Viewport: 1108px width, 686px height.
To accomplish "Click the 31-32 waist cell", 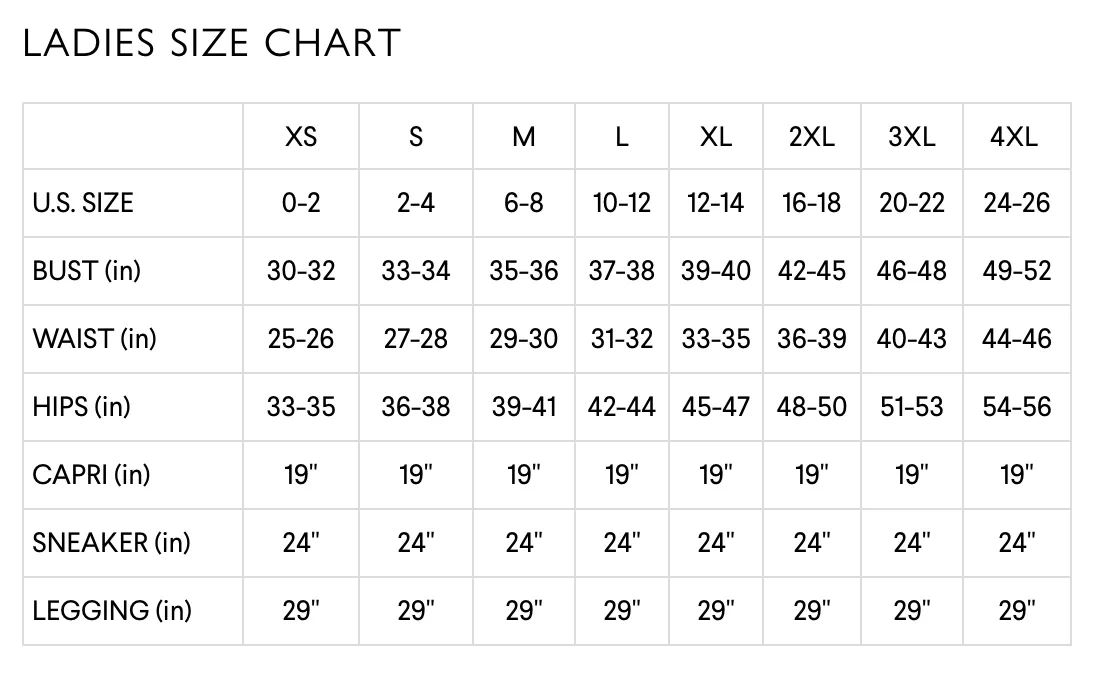I will tap(622, 338).
